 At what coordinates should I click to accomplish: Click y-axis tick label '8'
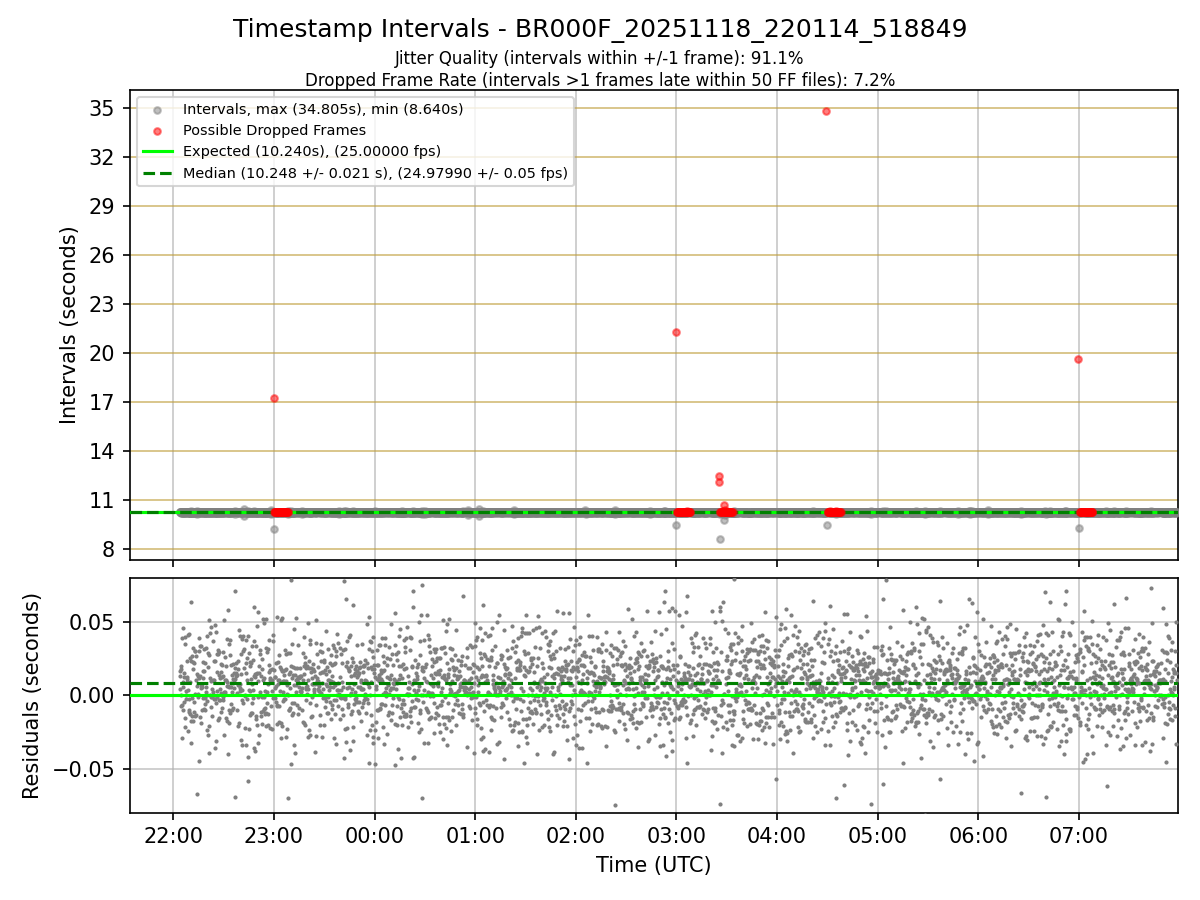(111, 549)
